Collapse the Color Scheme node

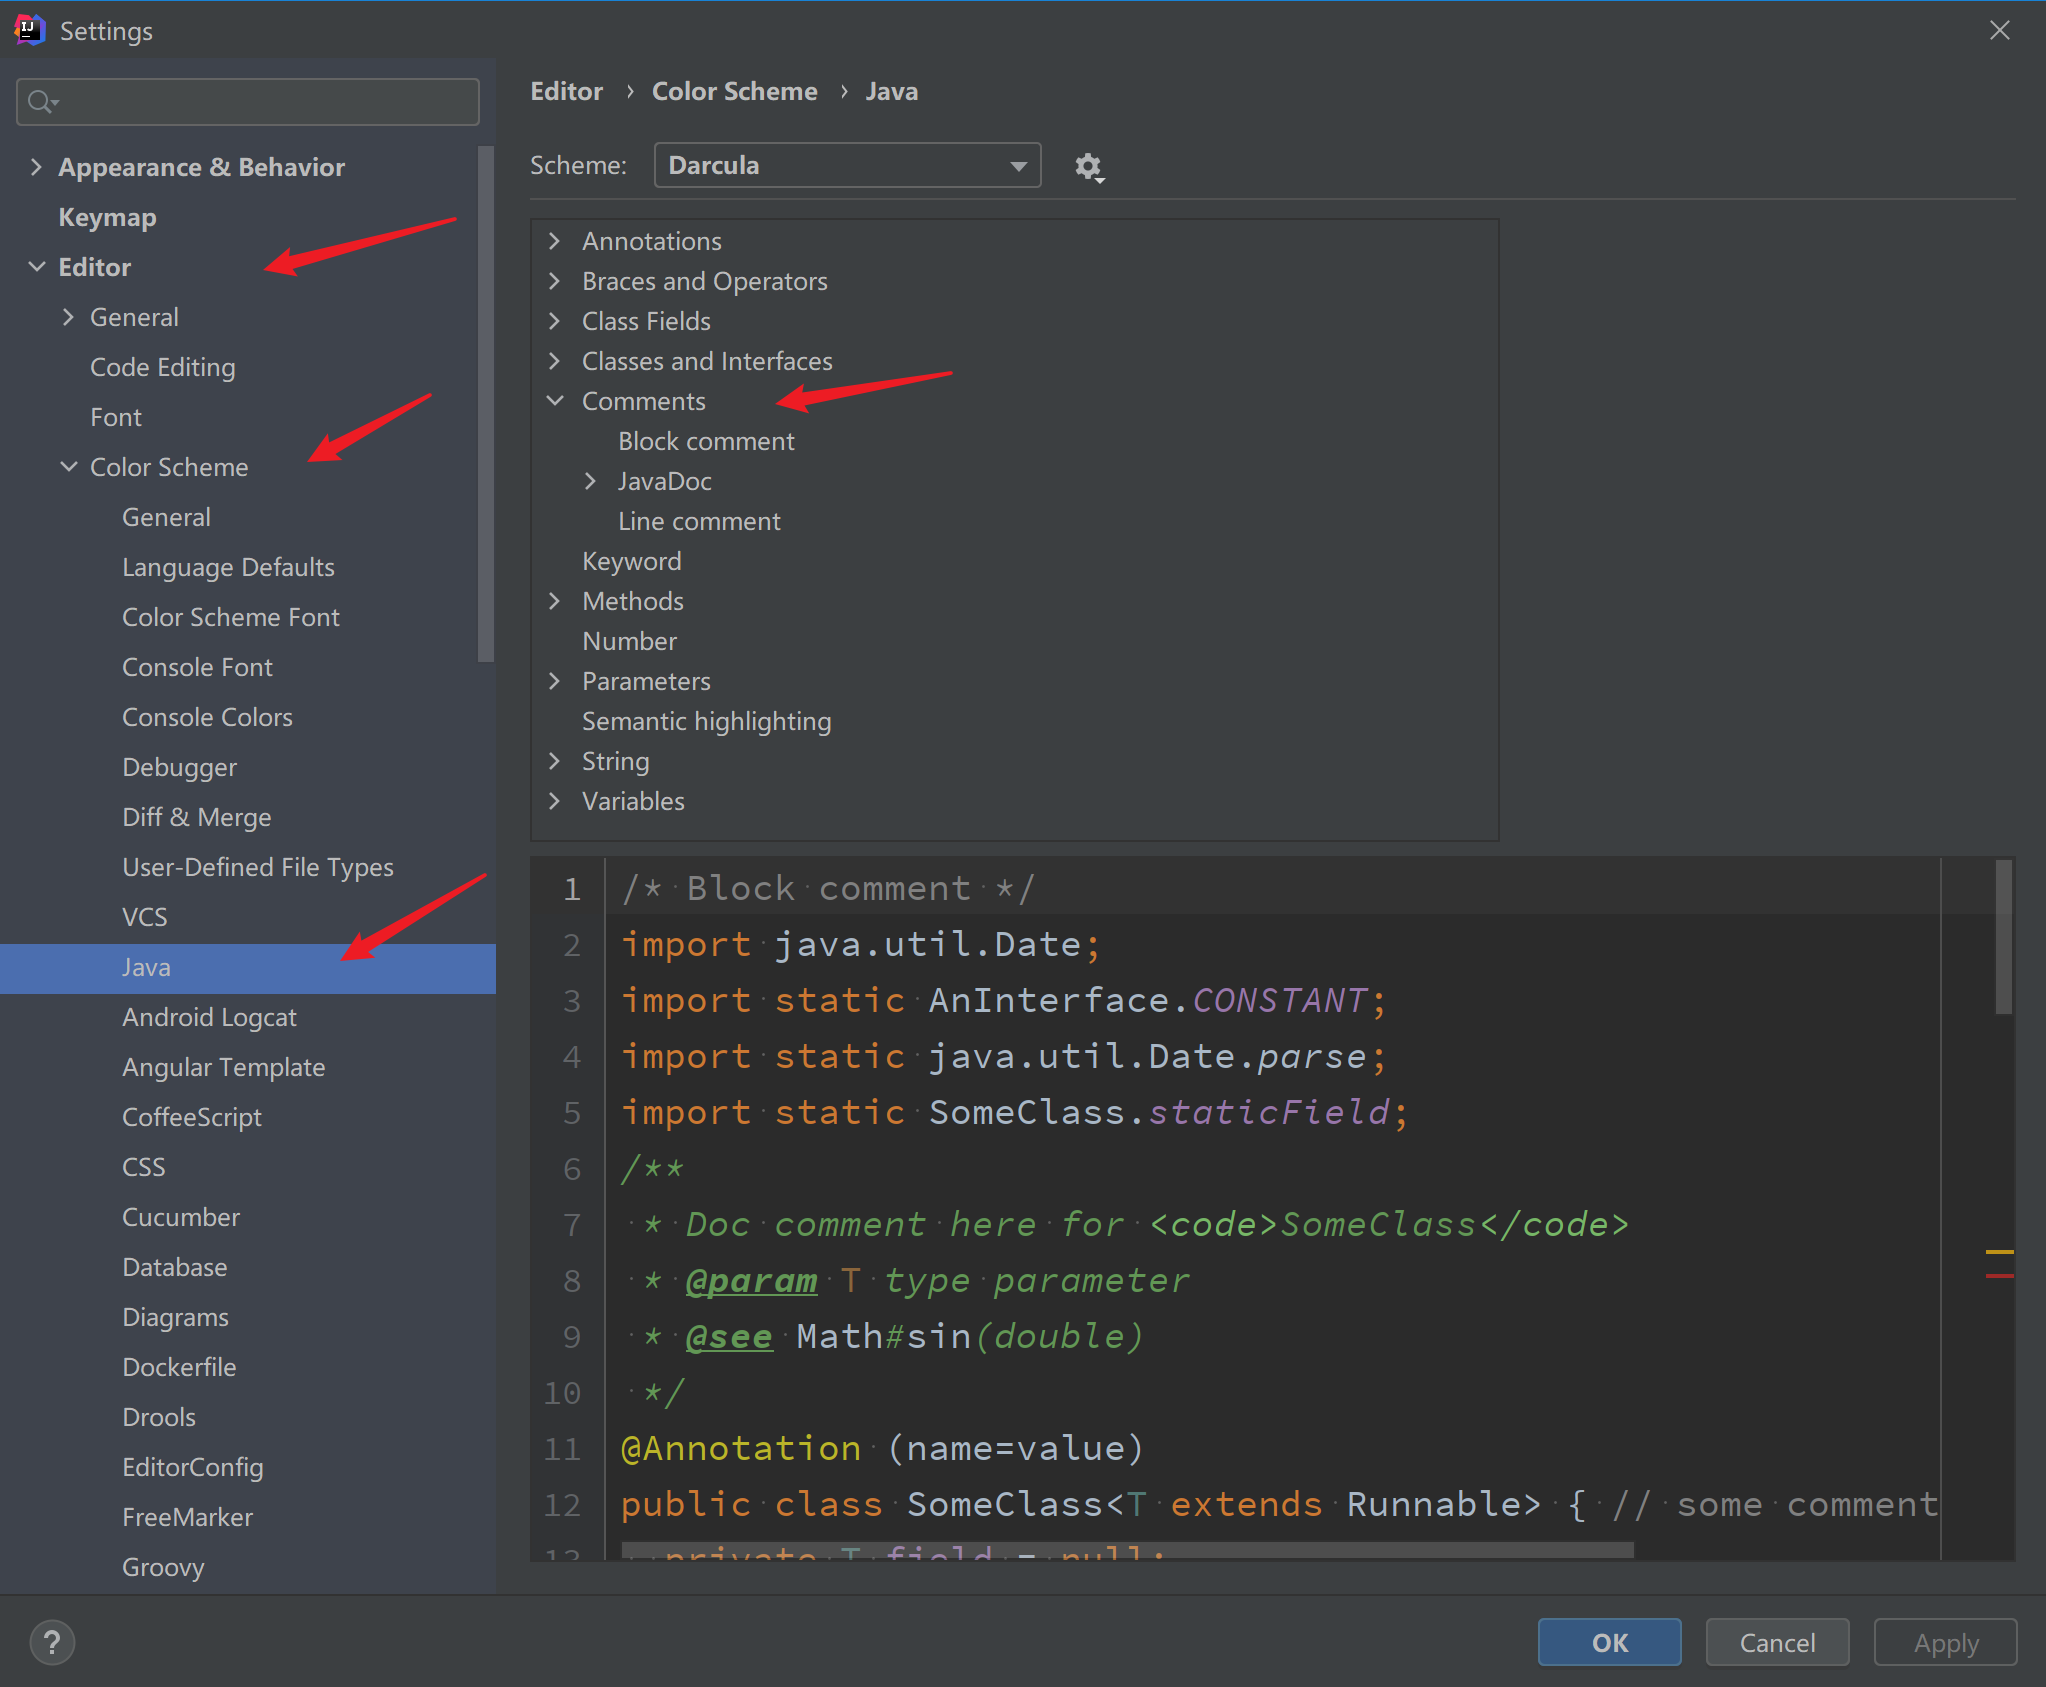pyautogui.click(x=68, y=467)
